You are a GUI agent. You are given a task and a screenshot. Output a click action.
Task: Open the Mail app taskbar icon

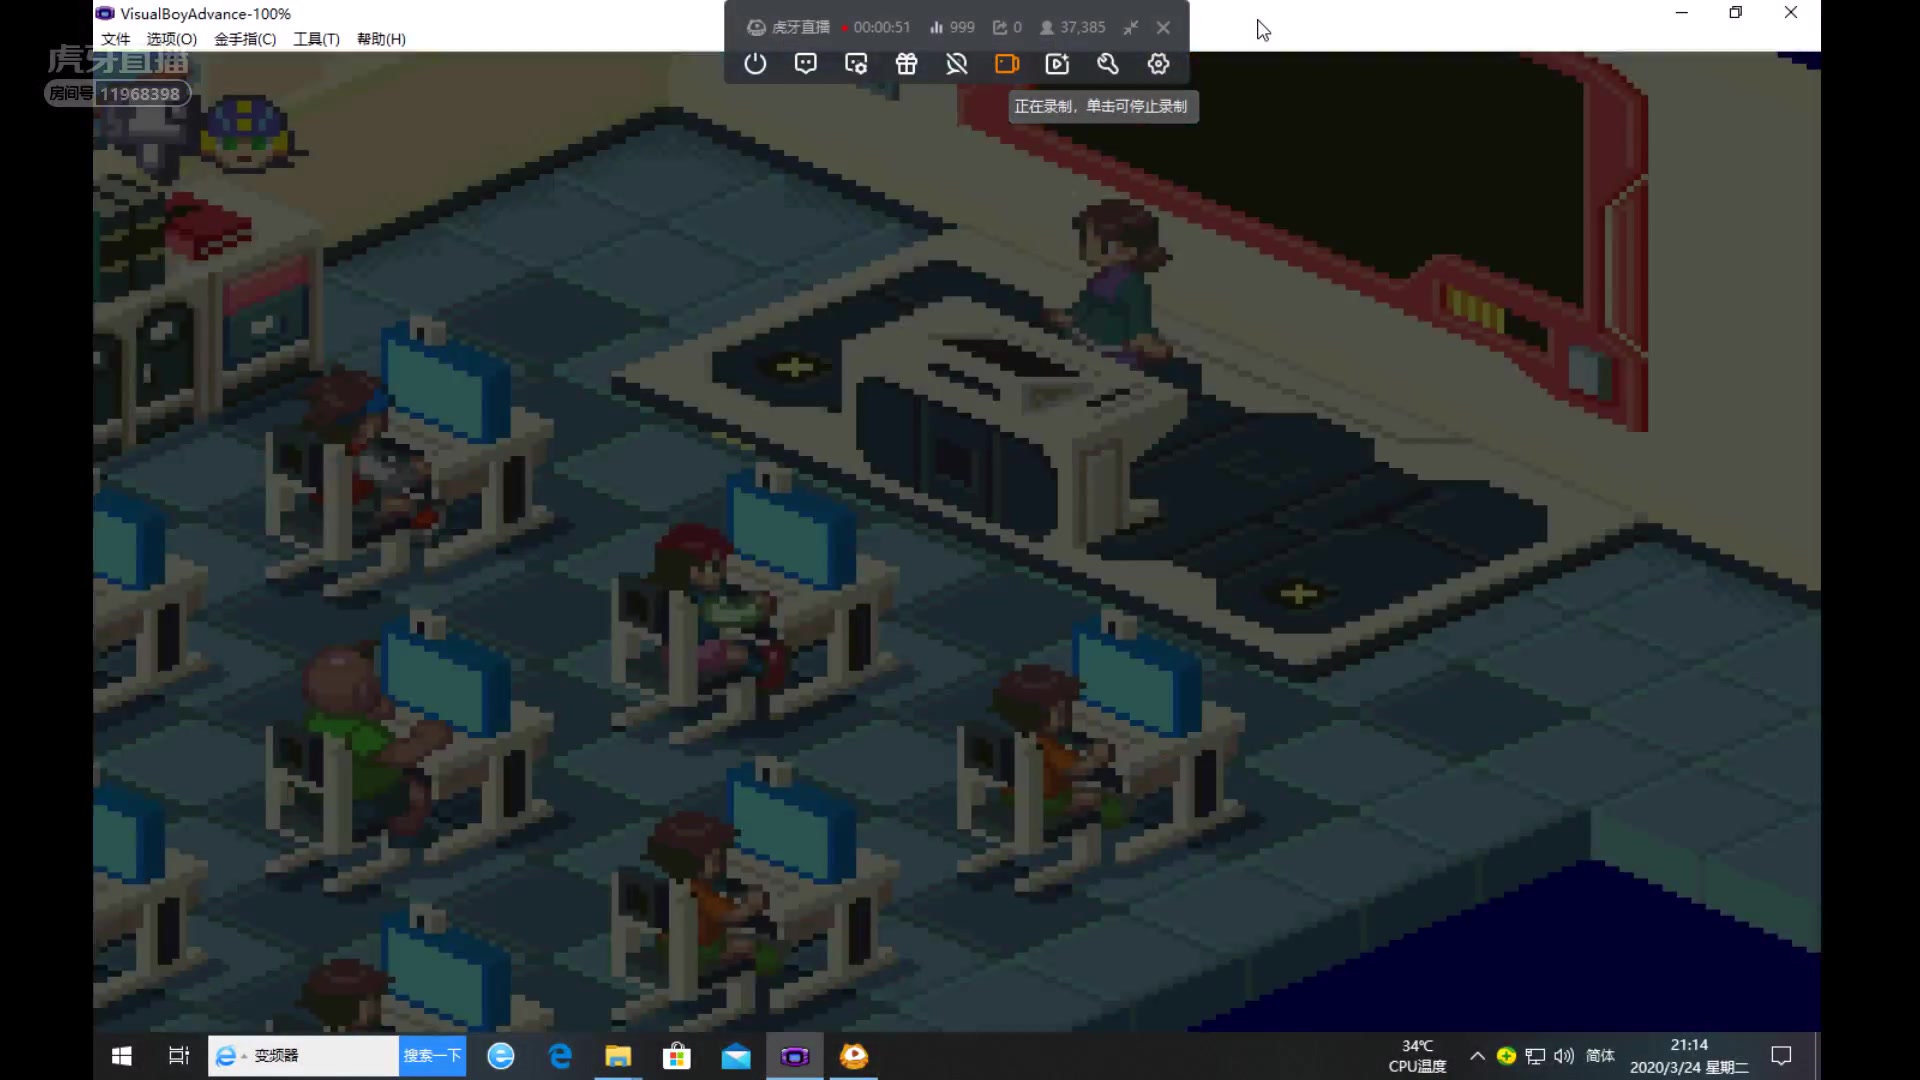736,1056
